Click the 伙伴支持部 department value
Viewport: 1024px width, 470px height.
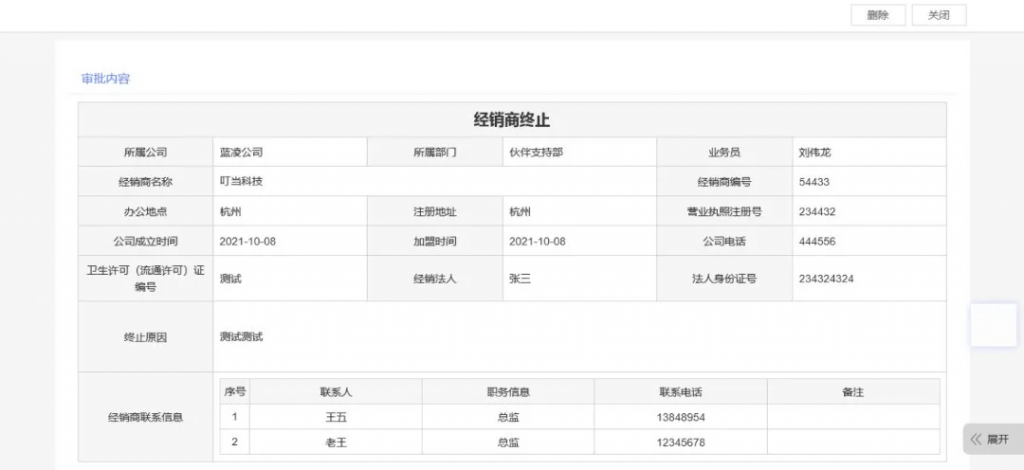coord(537,153)
